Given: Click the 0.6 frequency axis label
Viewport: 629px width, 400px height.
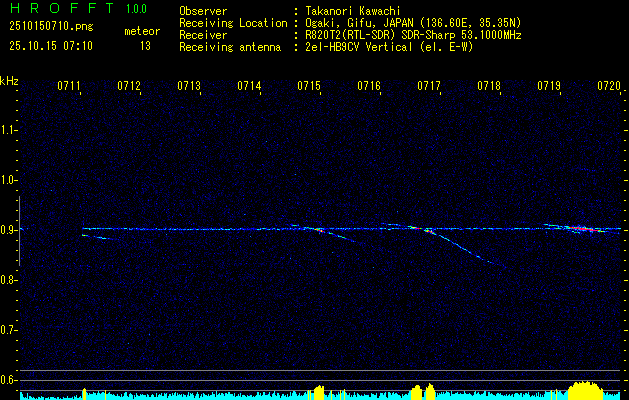Looking at the screenshot, I should 9,379.
